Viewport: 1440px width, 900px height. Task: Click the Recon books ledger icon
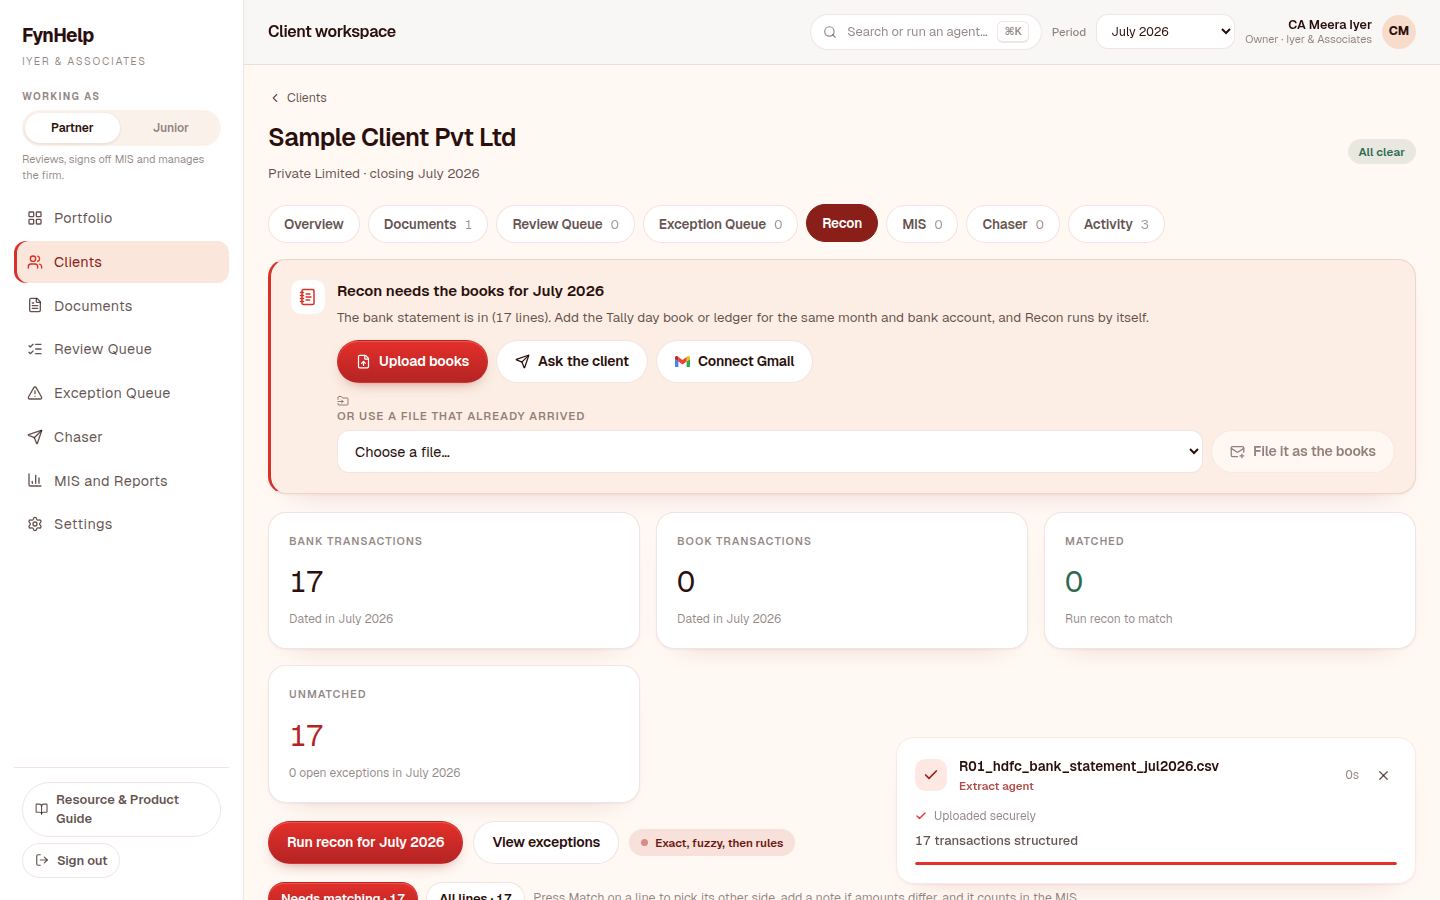click(307, 297)
